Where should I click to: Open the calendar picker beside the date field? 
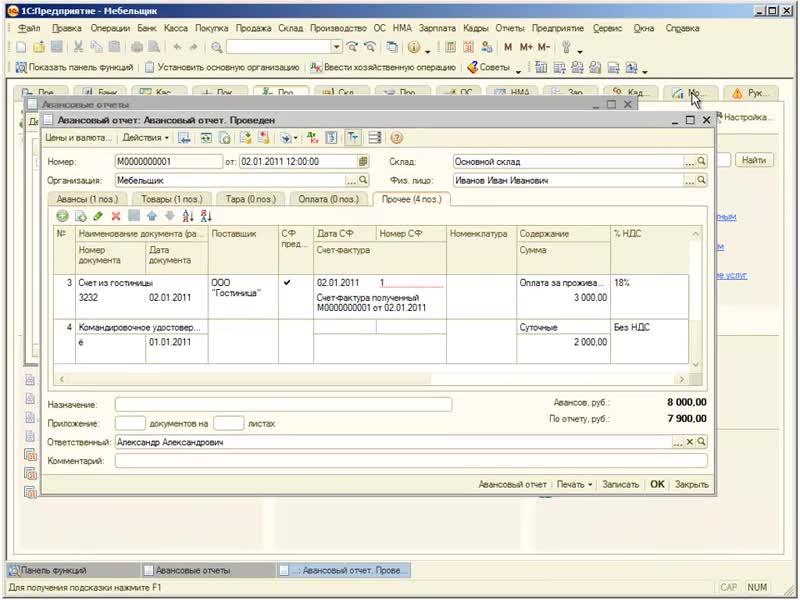pyautogui.click(x=363, y=161)
